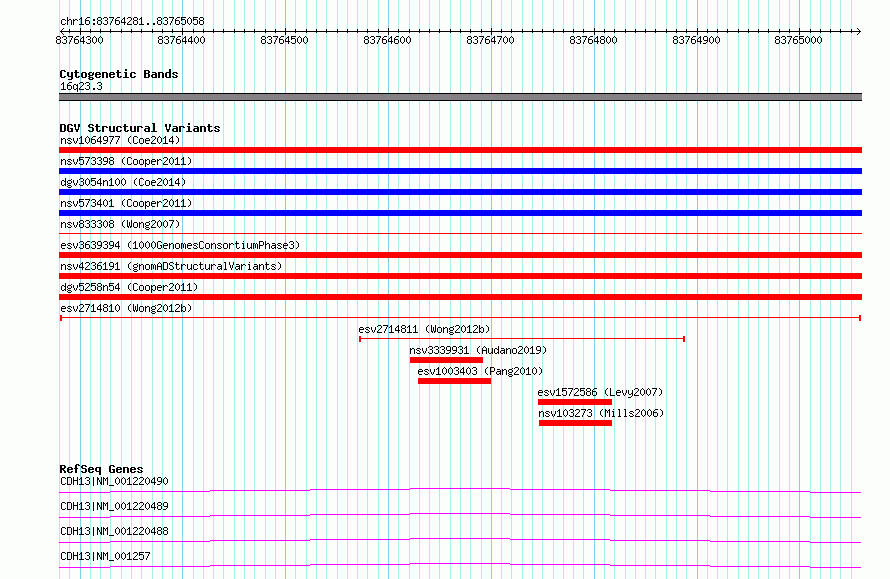Click the gray 16q23.3 cytogenetic band bar

point(460,97)
